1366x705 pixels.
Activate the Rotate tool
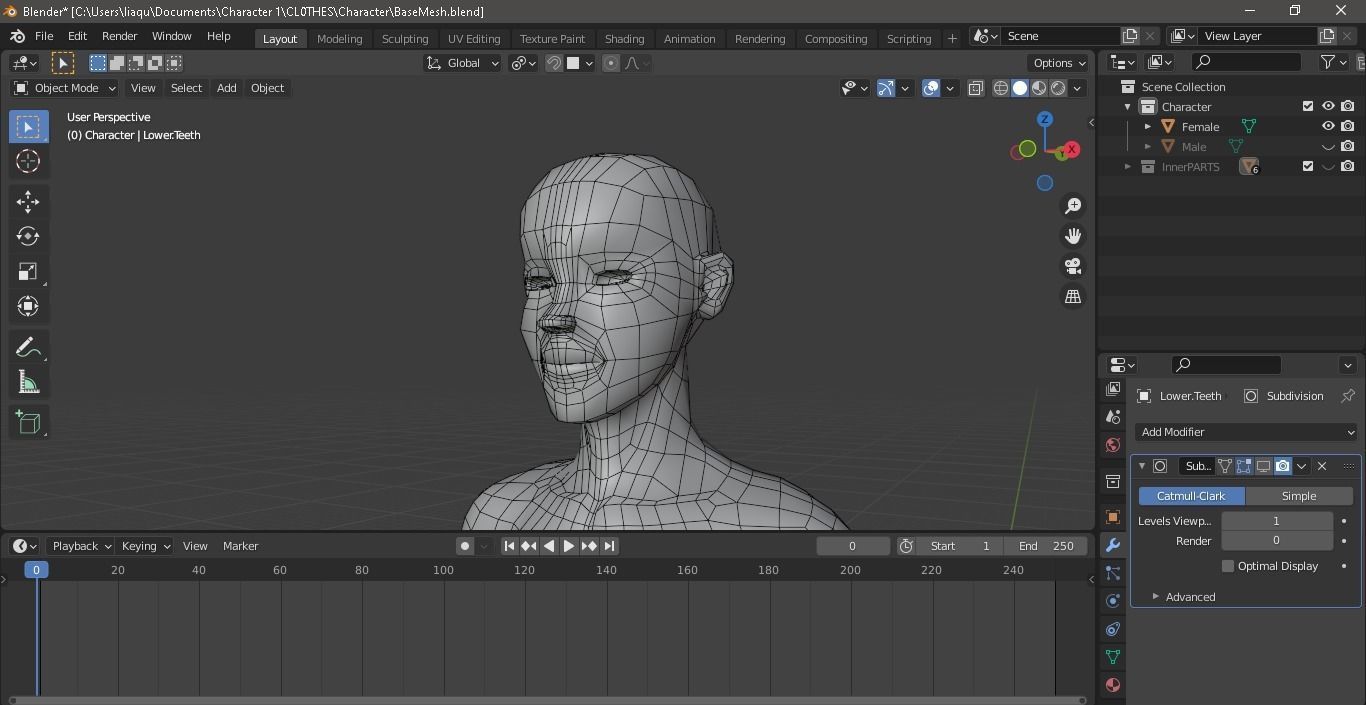click(28, 236)
